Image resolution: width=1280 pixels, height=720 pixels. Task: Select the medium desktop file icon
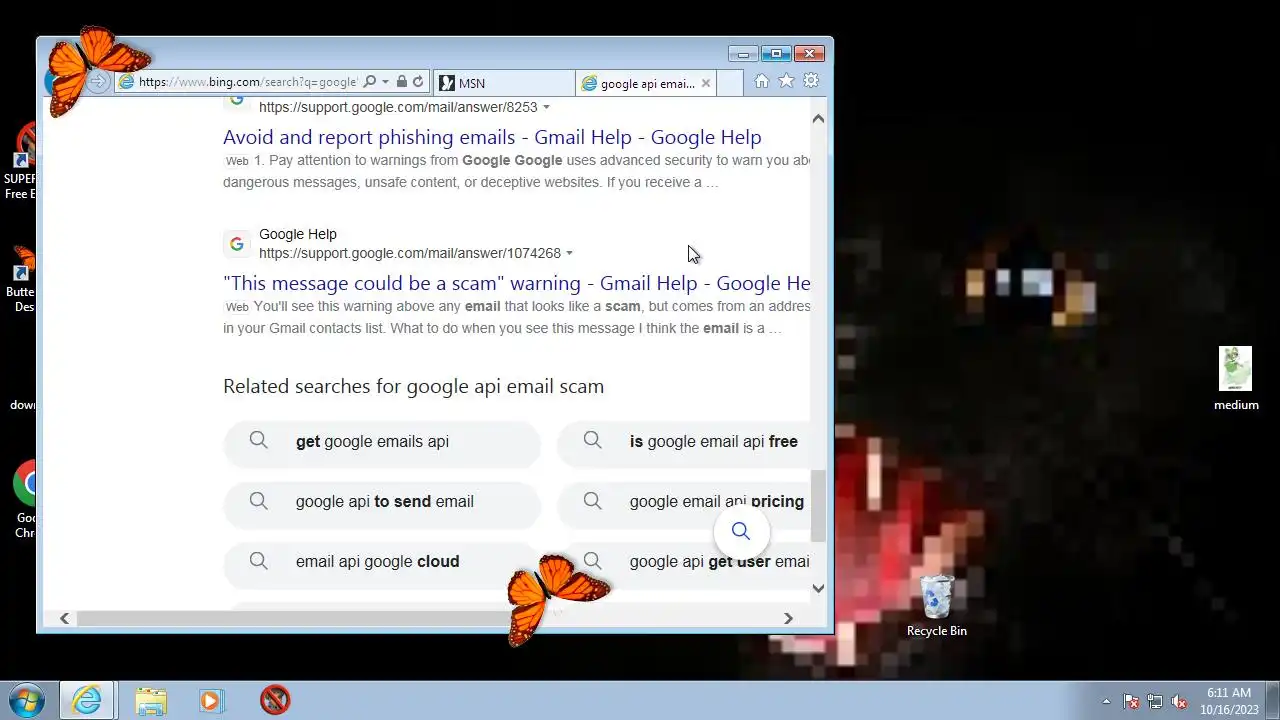click(x=1236, y=379)
